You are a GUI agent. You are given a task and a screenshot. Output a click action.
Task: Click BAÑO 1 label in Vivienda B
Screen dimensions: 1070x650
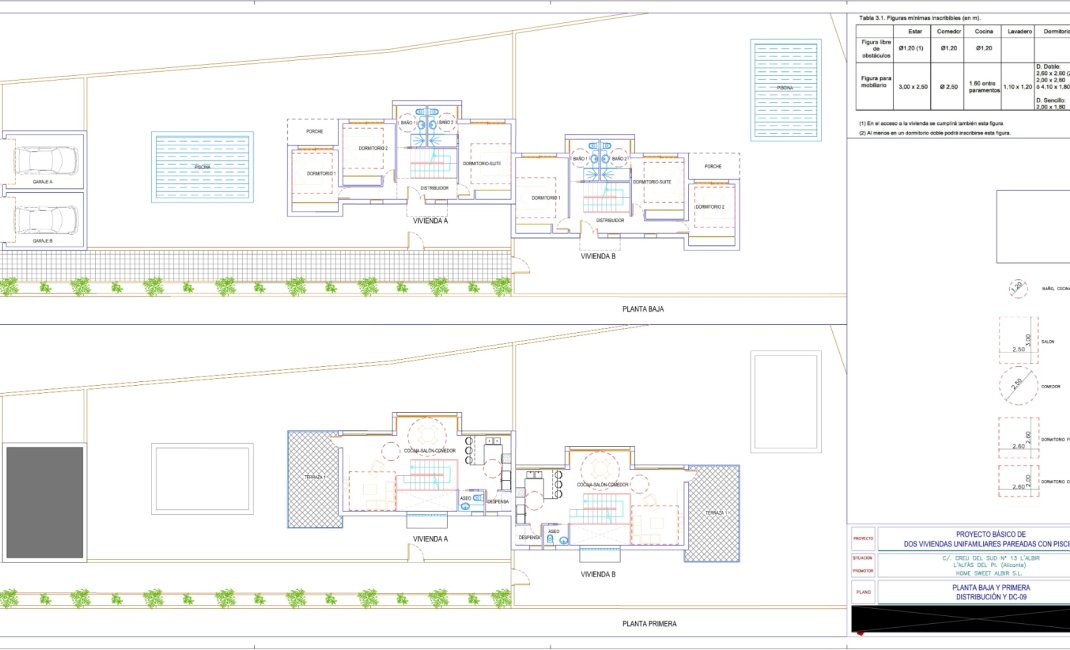click(580, 159)
